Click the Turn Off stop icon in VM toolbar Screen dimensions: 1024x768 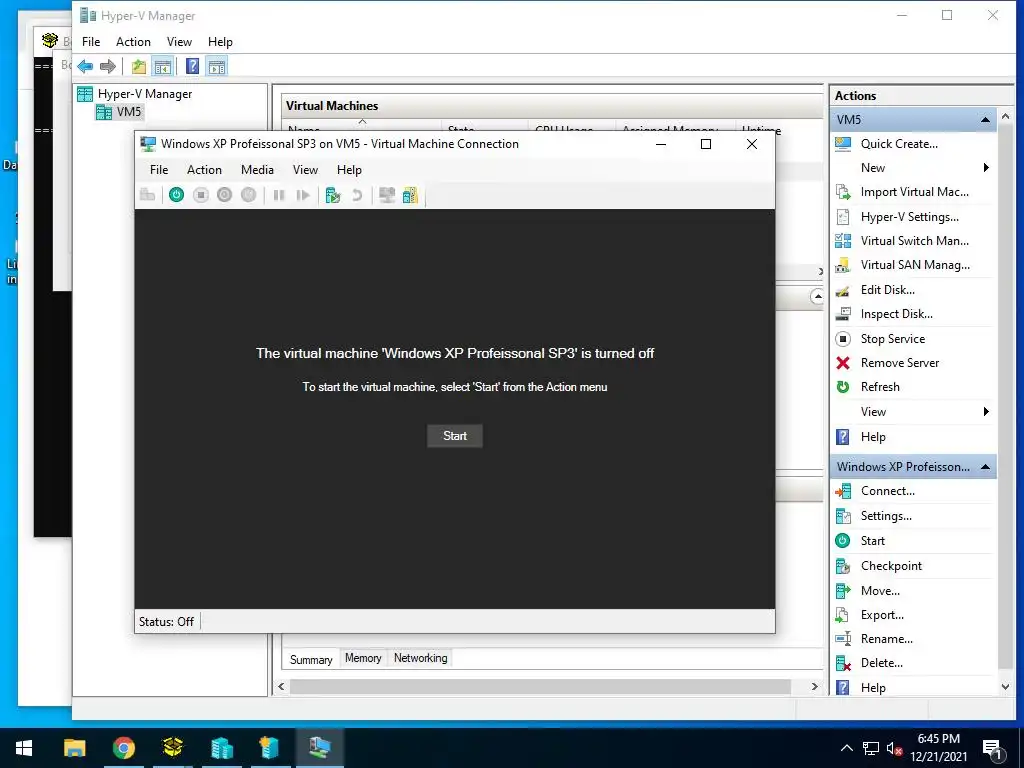[x=200, y=195]
